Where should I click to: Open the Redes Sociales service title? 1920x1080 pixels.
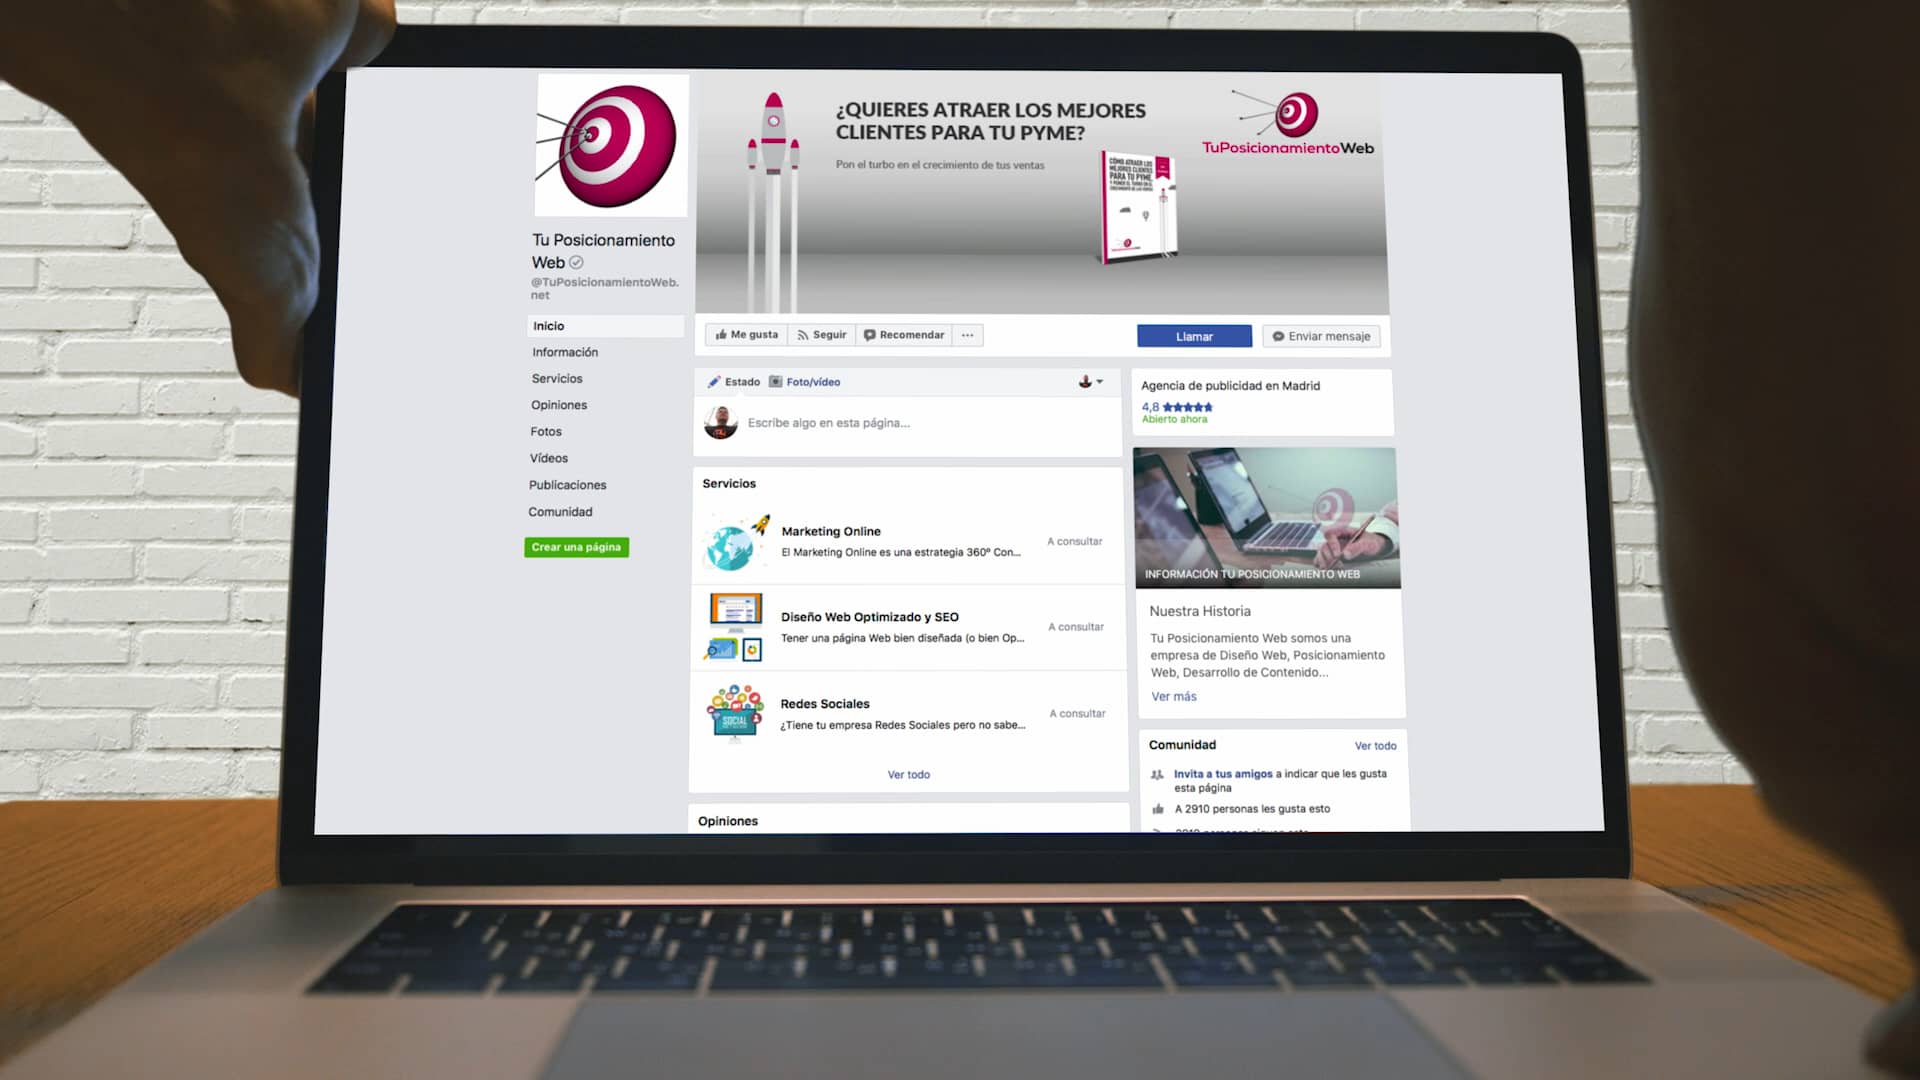pos(825,704)
